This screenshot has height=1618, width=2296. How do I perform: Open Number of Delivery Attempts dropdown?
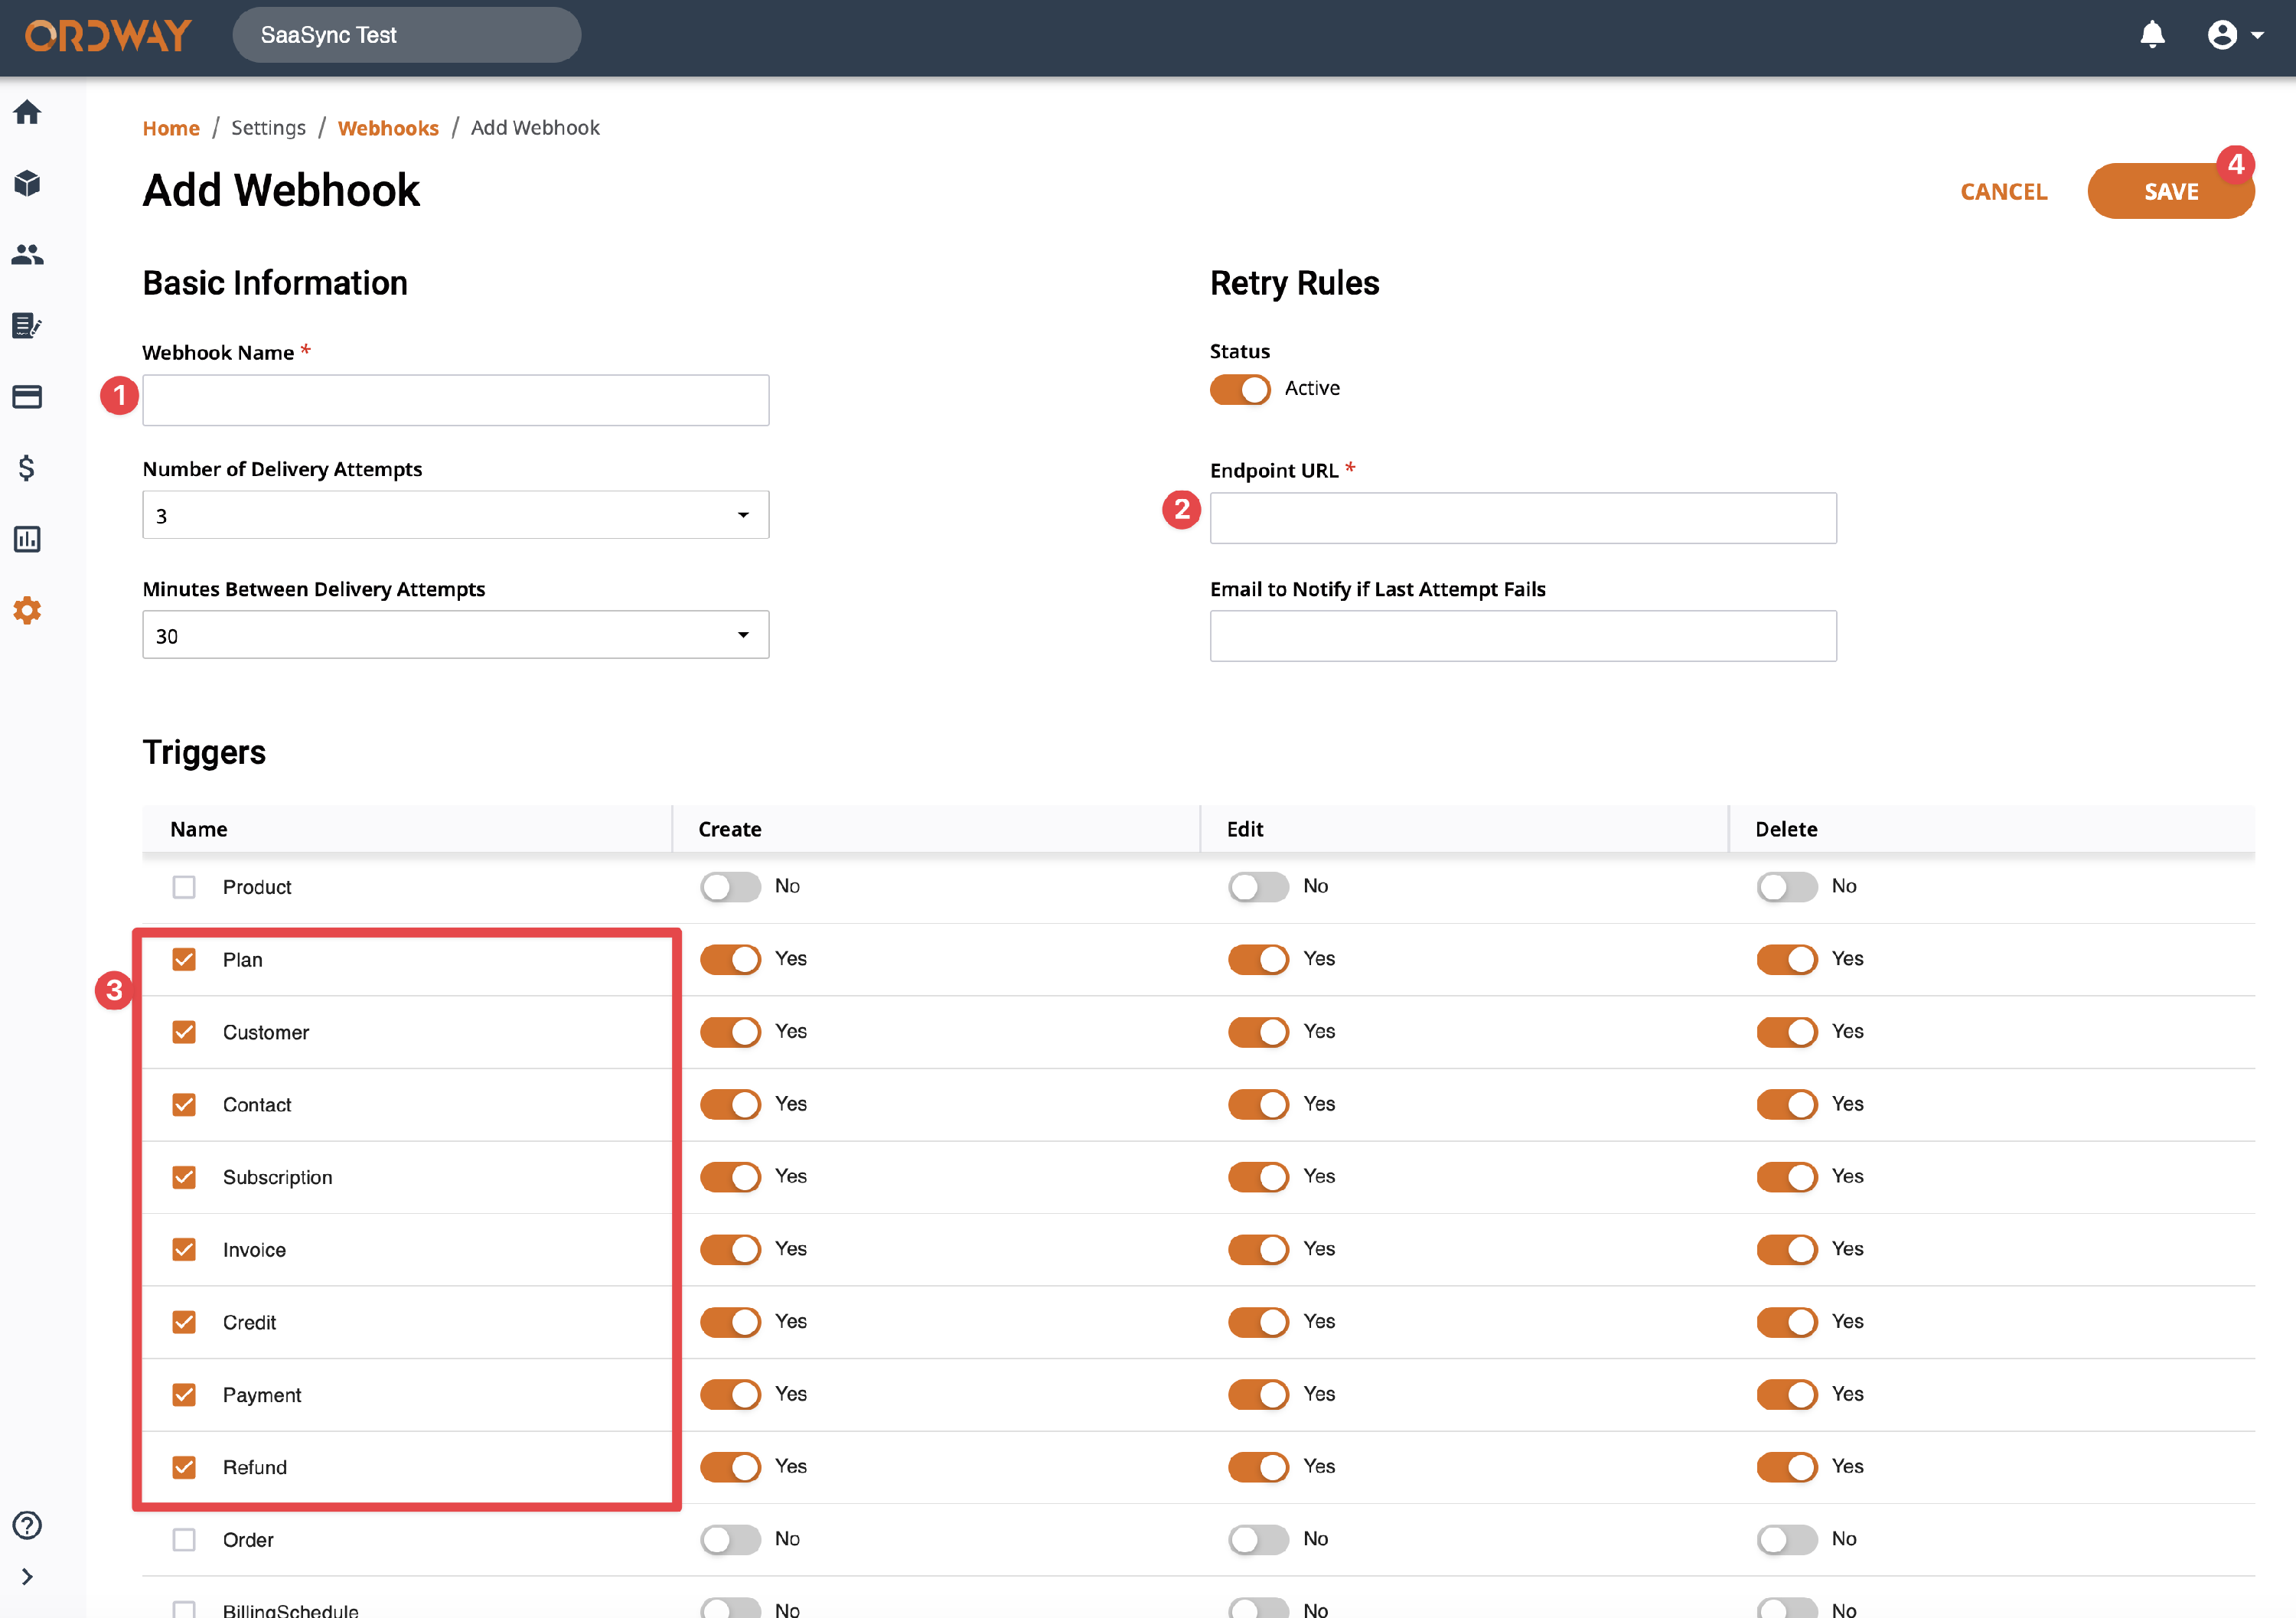[455, 515]
